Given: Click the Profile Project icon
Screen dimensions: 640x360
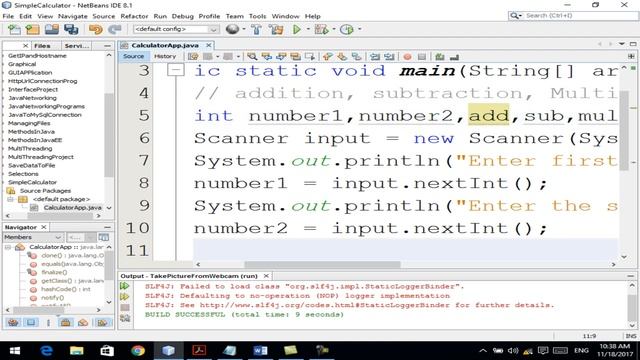Looking at the screenshot, I should coord(347,29).
